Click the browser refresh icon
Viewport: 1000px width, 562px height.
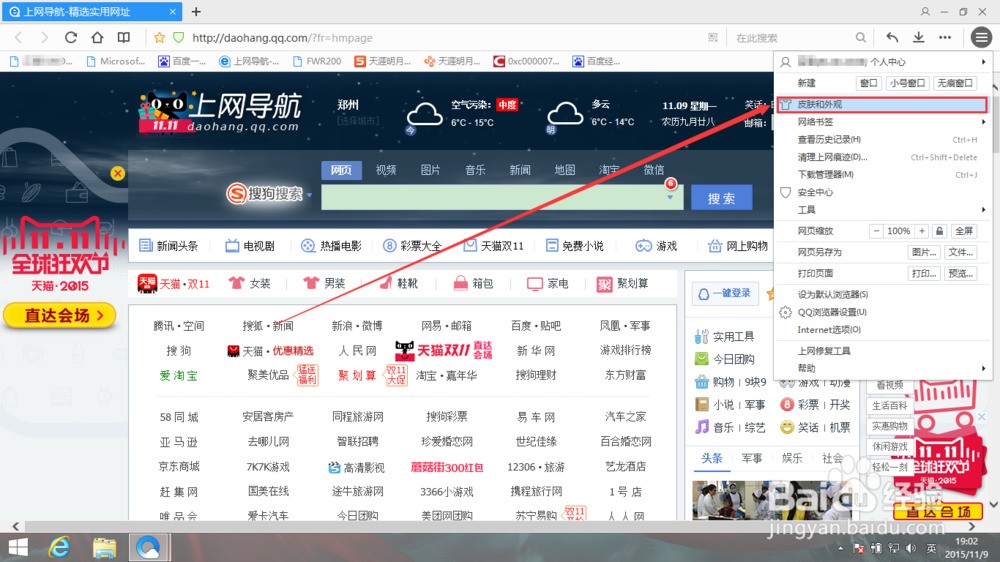point(71,38)
